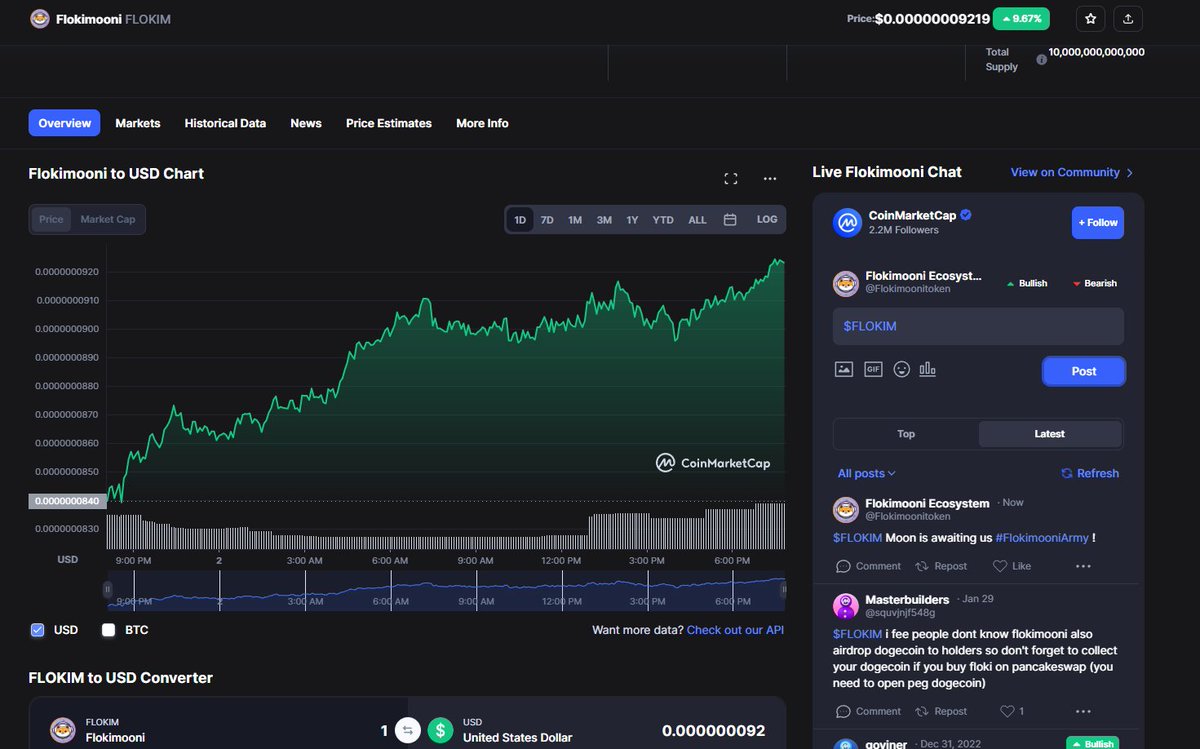The width and height of the screenshot is (1200, 749).
Task: Click the FLOKIM converter amount field
Action: point(383,731)
